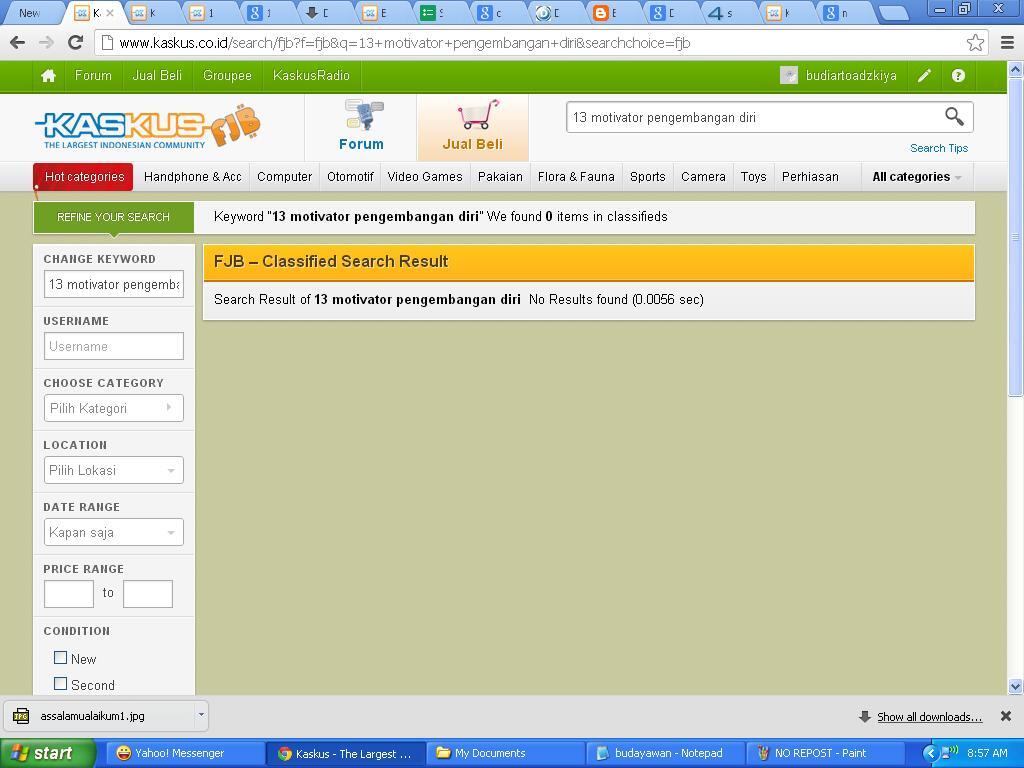
Task: Click the browser address bar URL
Action: [405, 43]
